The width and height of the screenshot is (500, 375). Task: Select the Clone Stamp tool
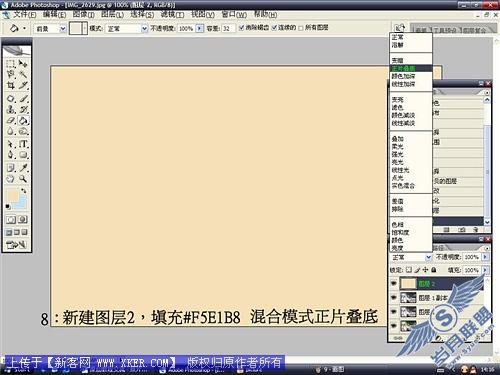[x=11, y=109]
